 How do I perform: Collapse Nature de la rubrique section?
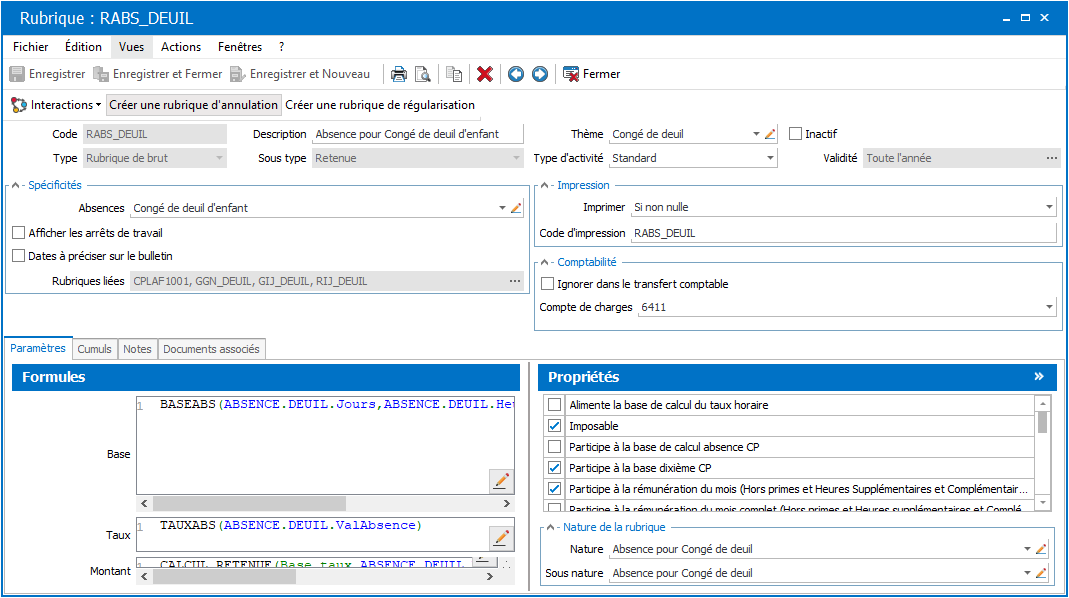pyautogui.click(x=551, y=527)
